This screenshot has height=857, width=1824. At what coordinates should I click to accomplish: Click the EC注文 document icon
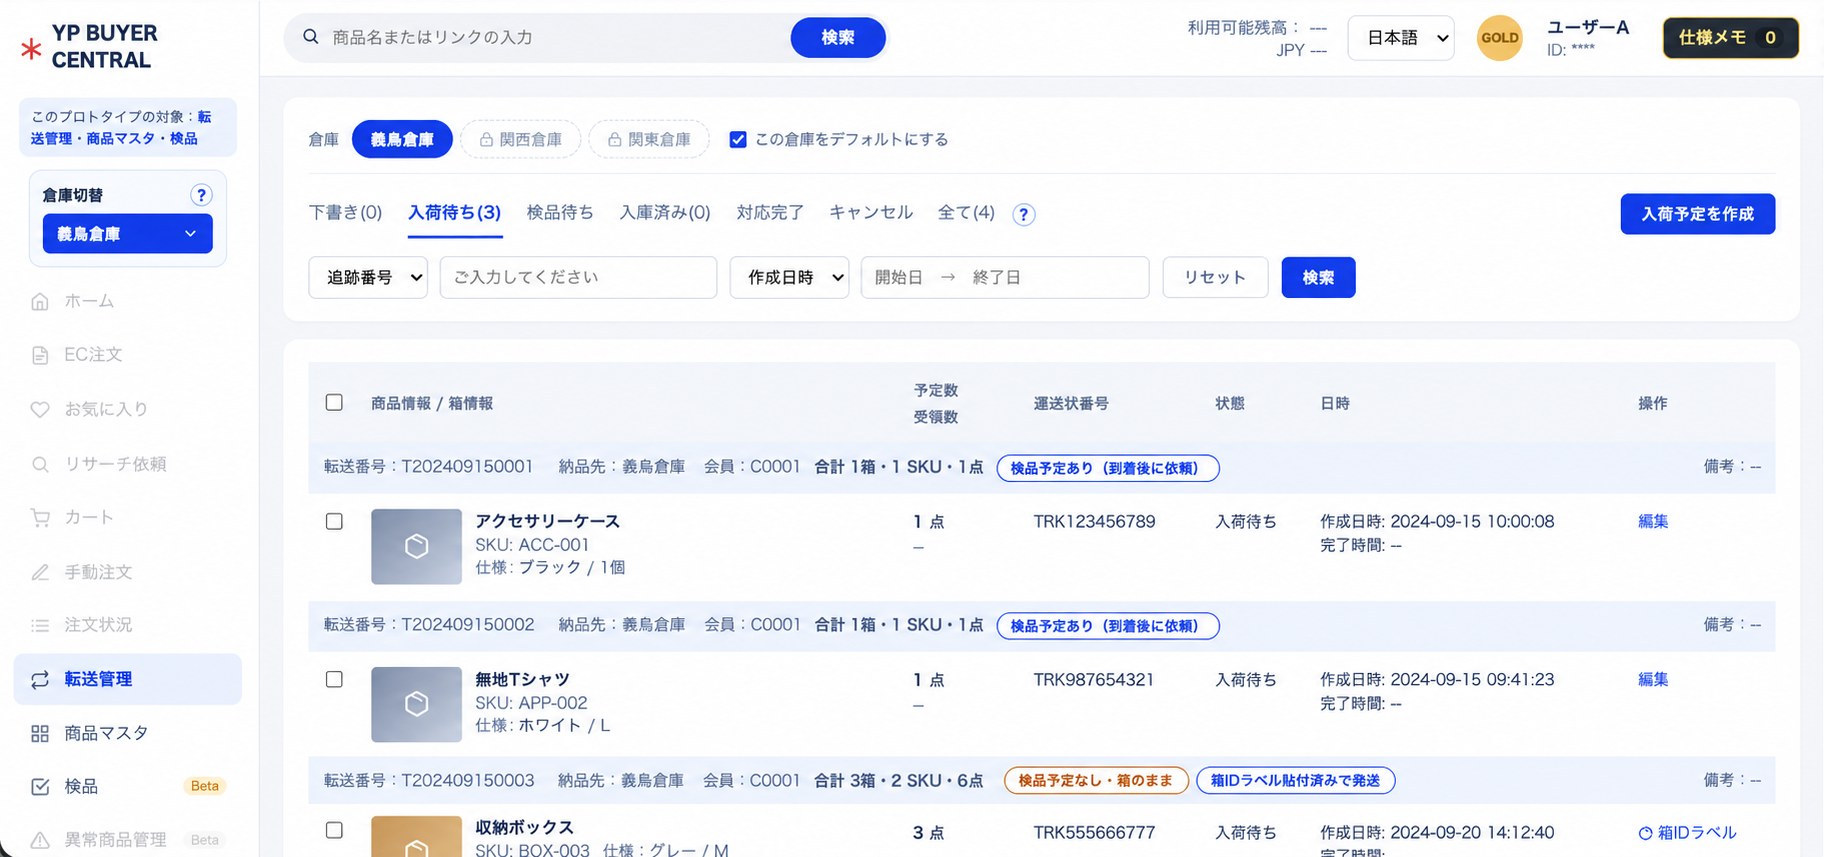point(40,355)
